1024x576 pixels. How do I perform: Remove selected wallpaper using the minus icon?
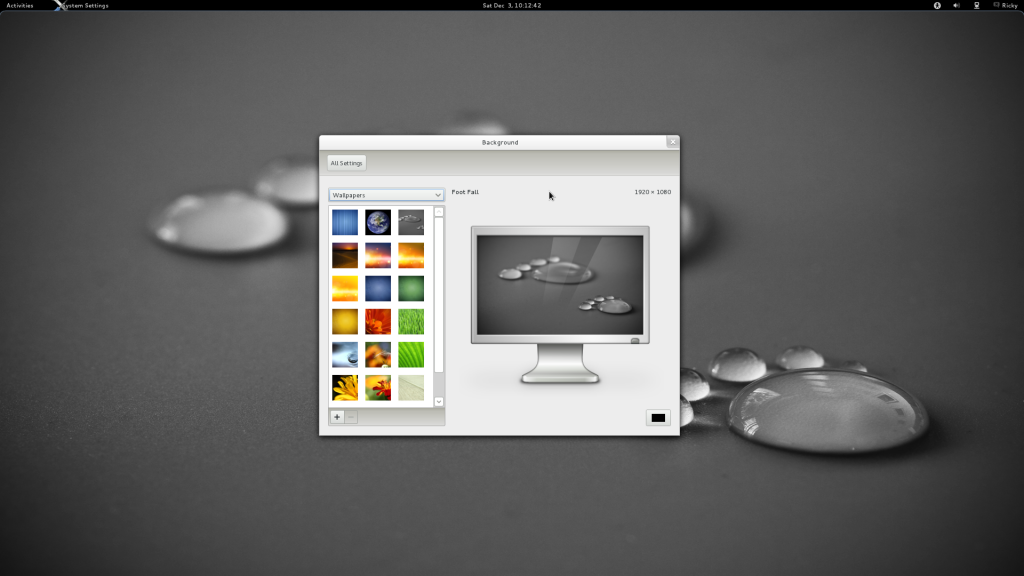click(352, 416)
